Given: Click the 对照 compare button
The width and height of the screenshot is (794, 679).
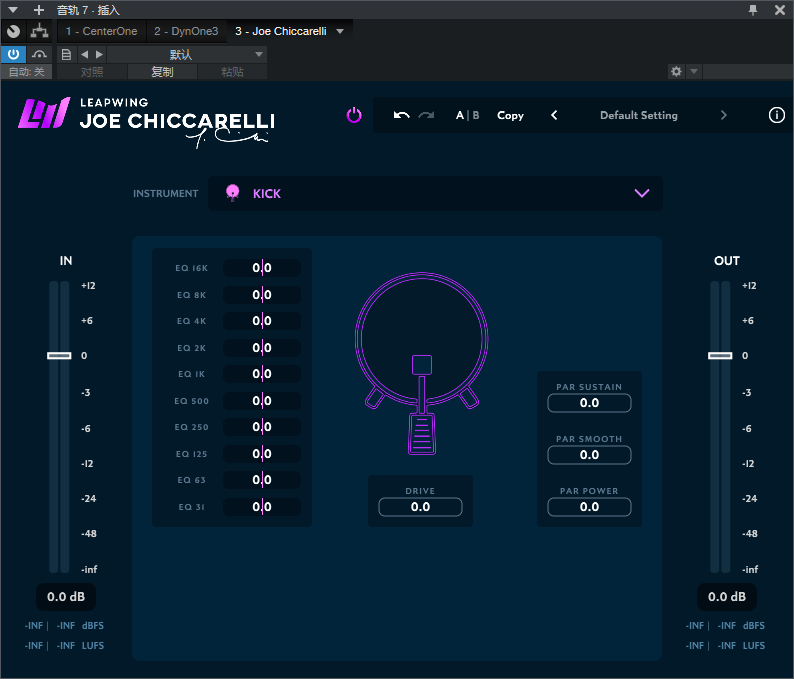Looking at the screenshot, I should pyautogui.click(x=92, y=72).
